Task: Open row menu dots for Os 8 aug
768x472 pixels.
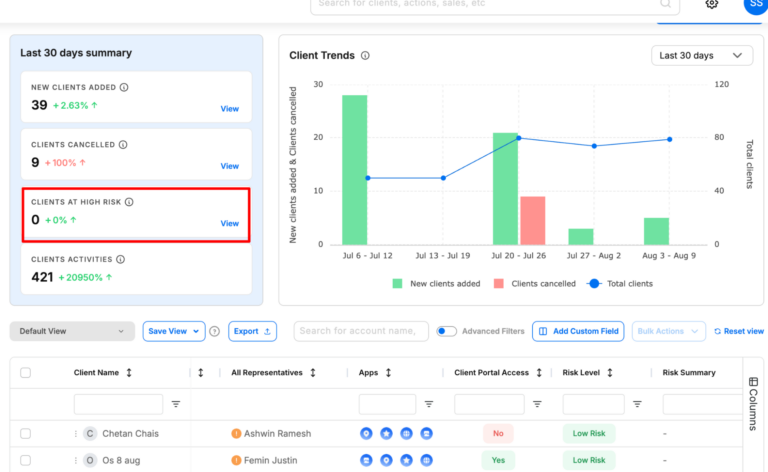Action: point(75,460)
